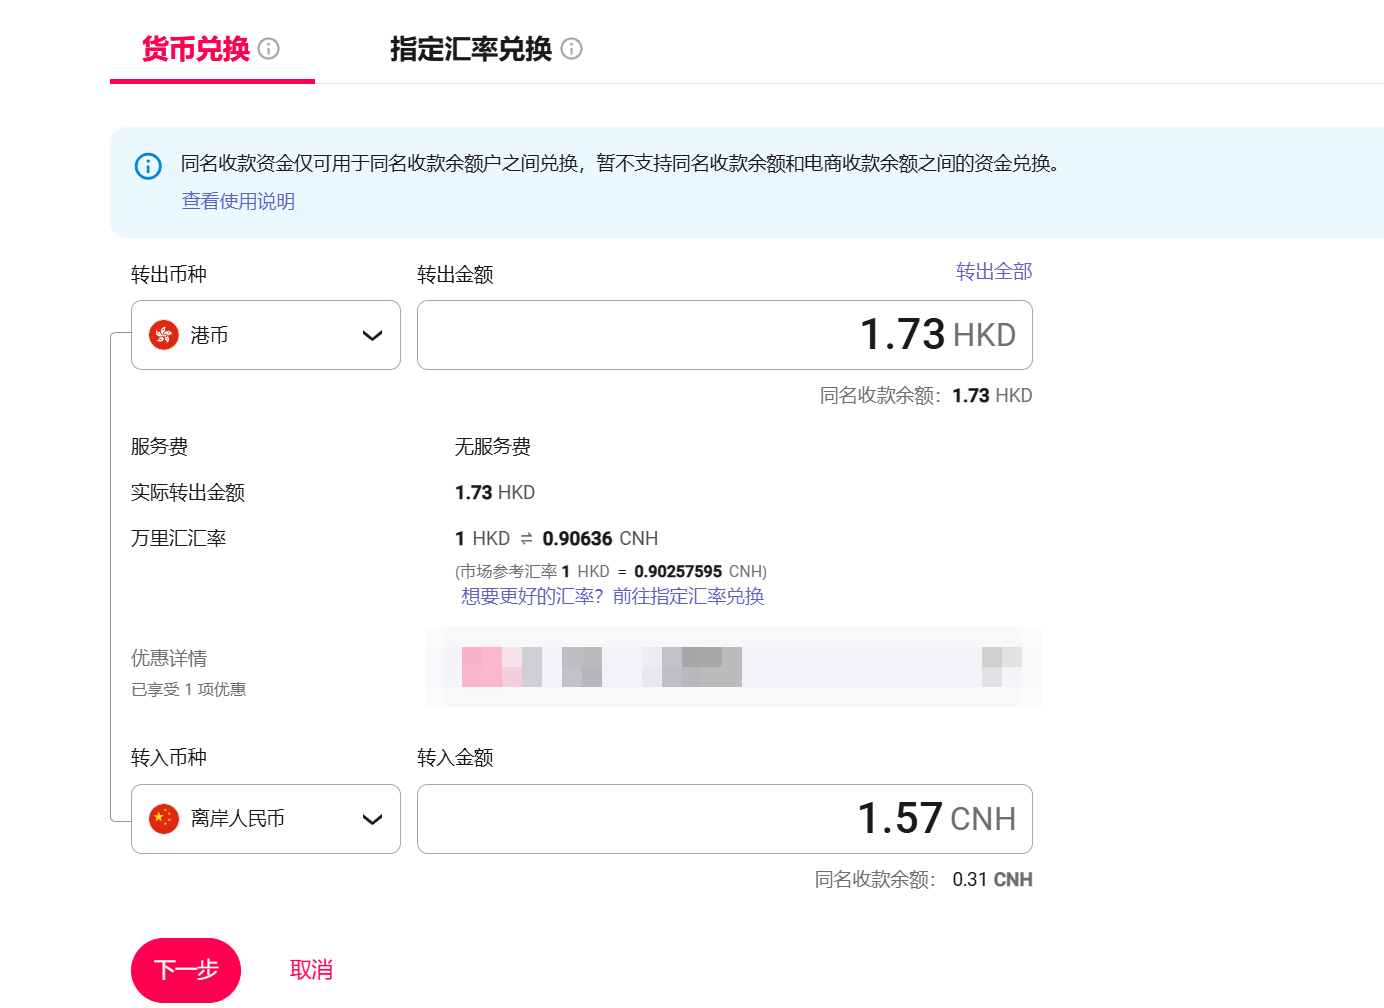Click info icon beside 指定汇率兑换 tab
Screen dimensions: 1384x1008
point(571,48)
